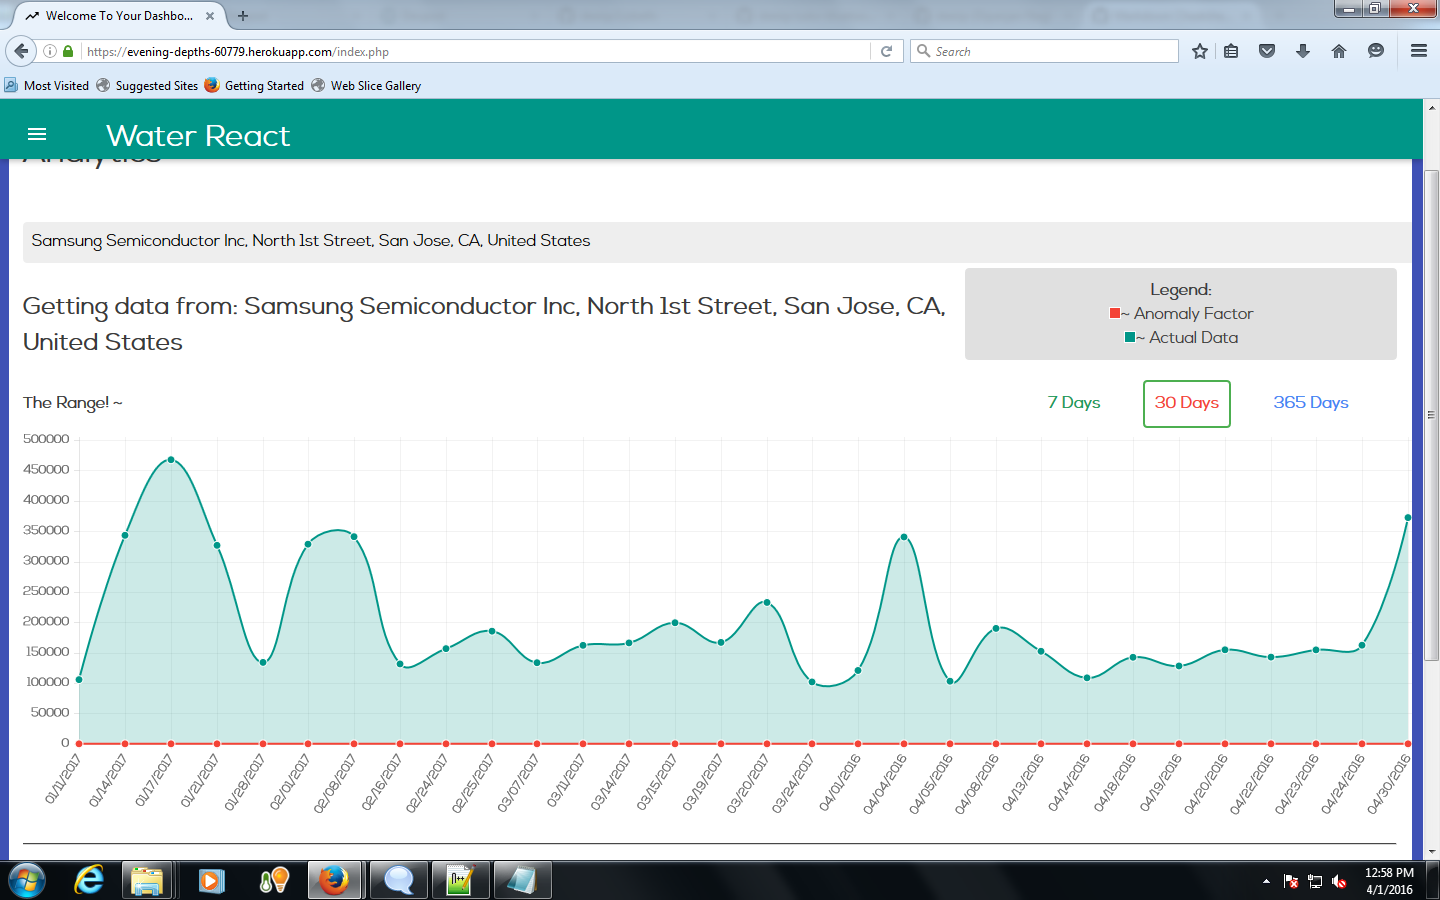Click the page vertical scrollbar thumb

(1431, 415)
